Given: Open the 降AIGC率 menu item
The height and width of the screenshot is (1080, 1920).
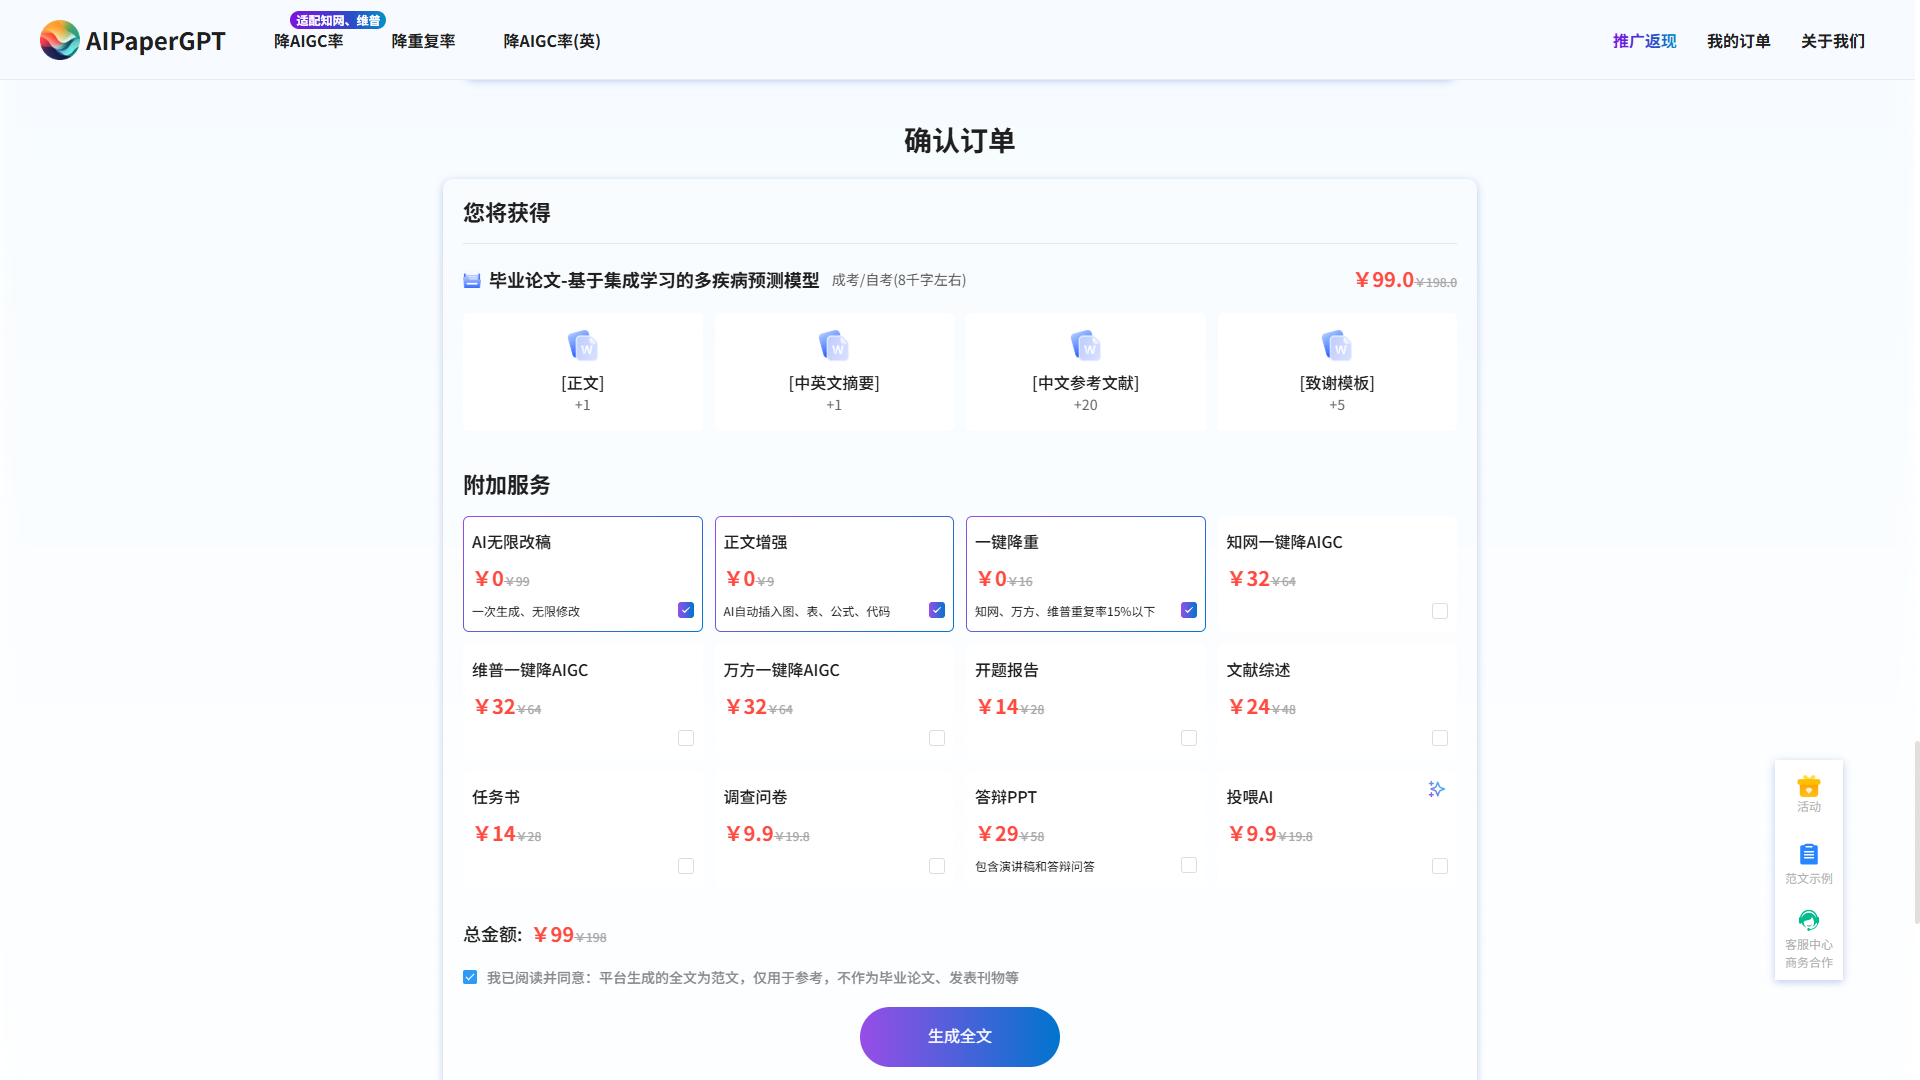Looking at the screenshot, I should point(308,42).
